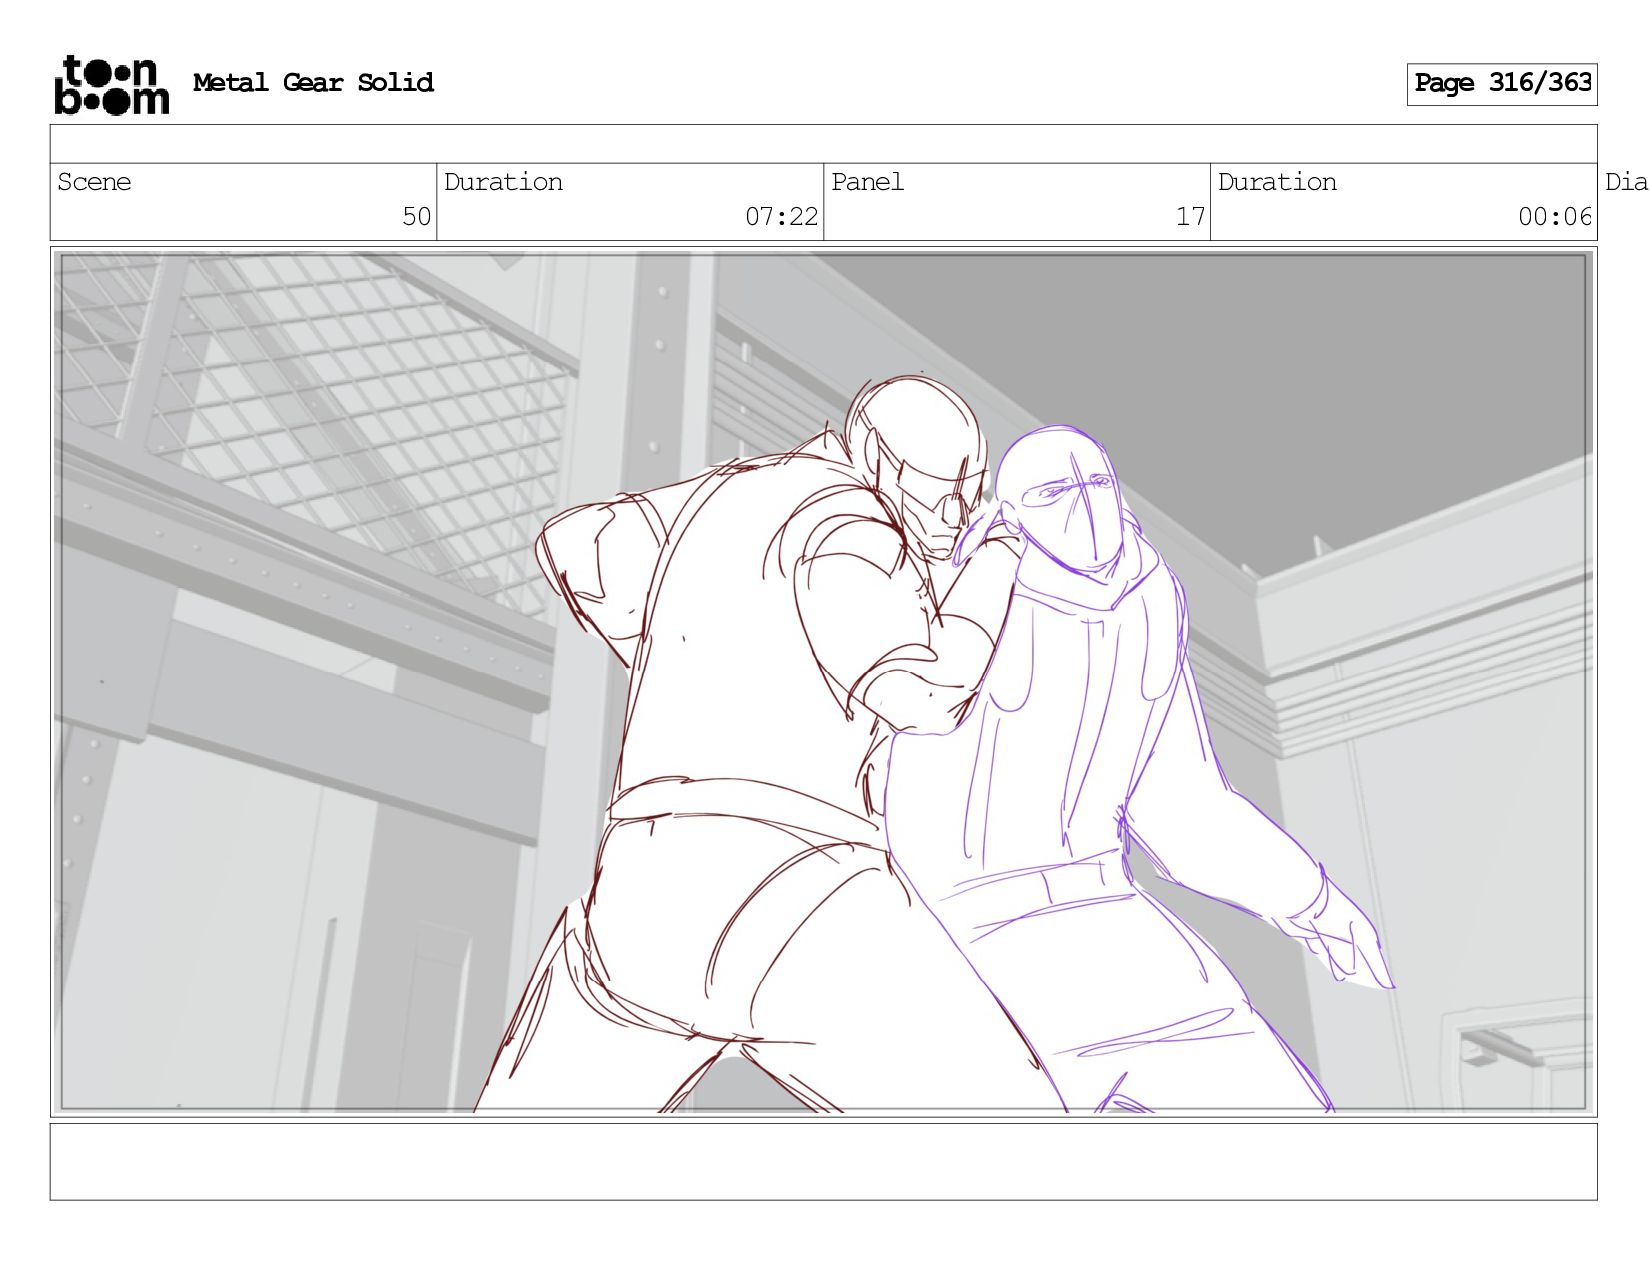The height and width of the screenshot is (1275, 1650).
Task: Select the panel number '17'
Action: pos(1190,217)
